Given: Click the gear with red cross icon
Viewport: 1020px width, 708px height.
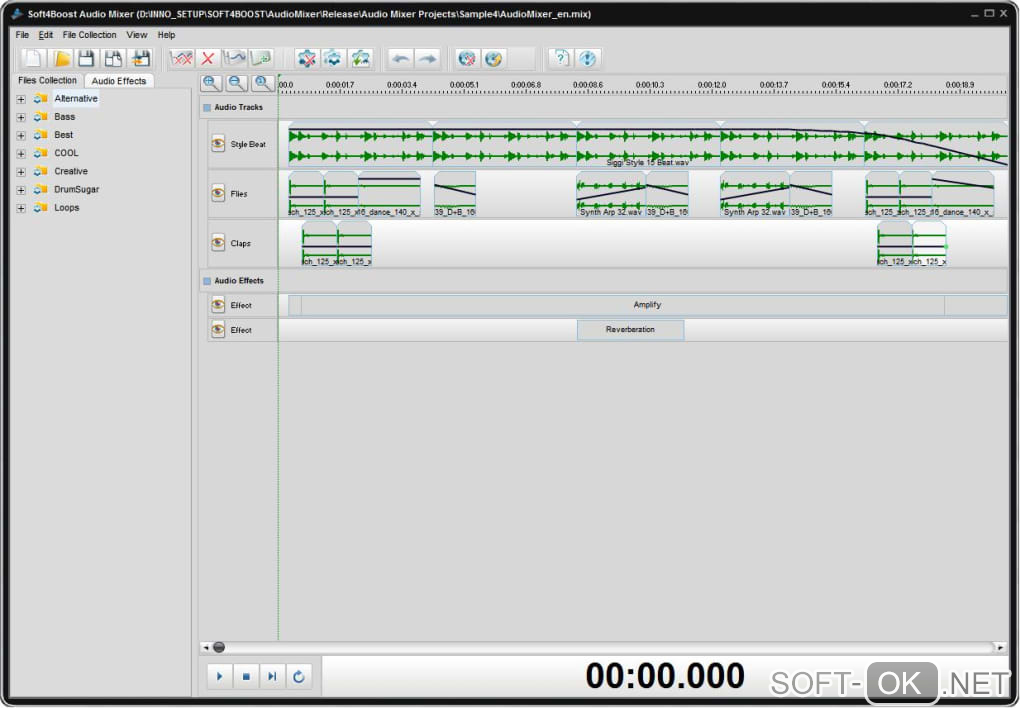Looking at the screenshot, I should [306, 59].
